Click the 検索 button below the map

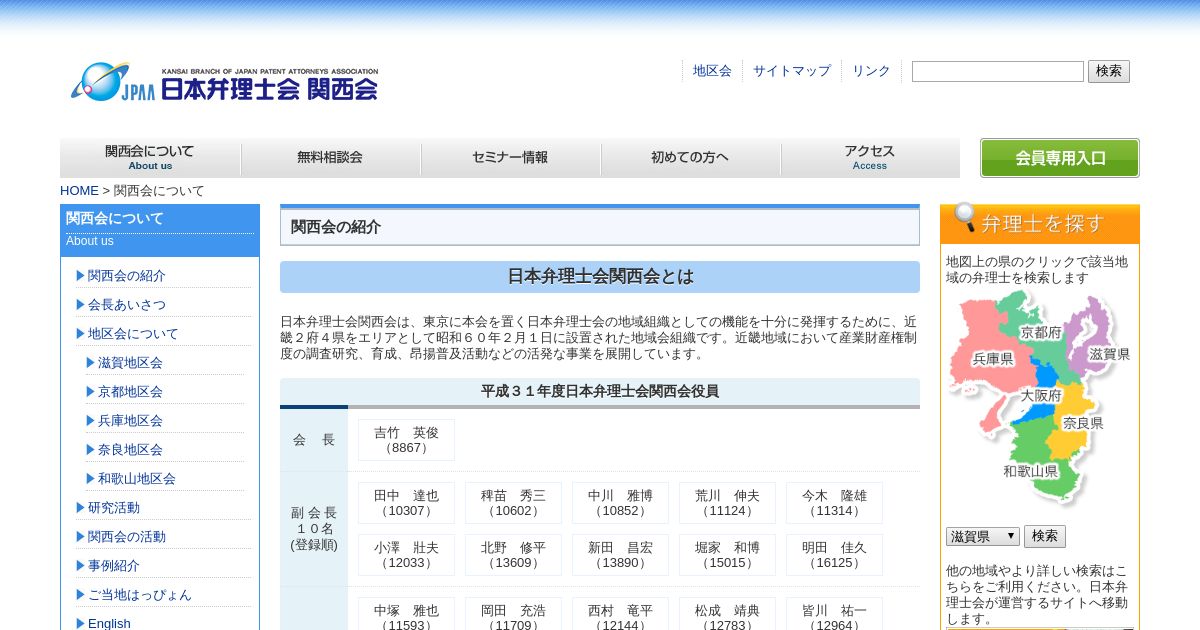coord(1044,536)
